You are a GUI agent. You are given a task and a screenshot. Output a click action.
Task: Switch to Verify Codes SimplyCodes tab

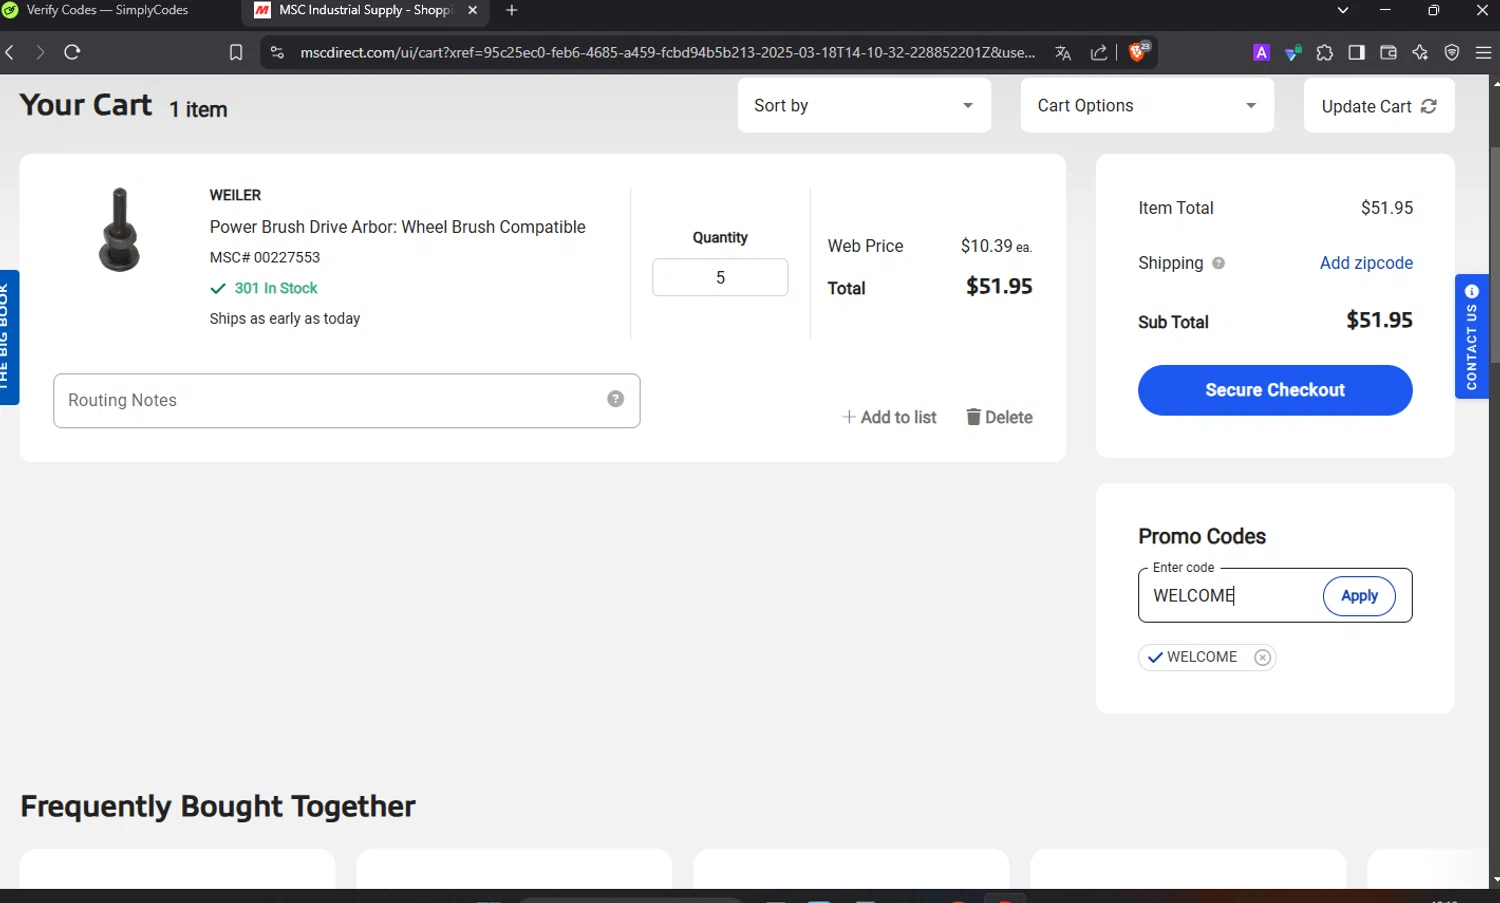(107, 10)
